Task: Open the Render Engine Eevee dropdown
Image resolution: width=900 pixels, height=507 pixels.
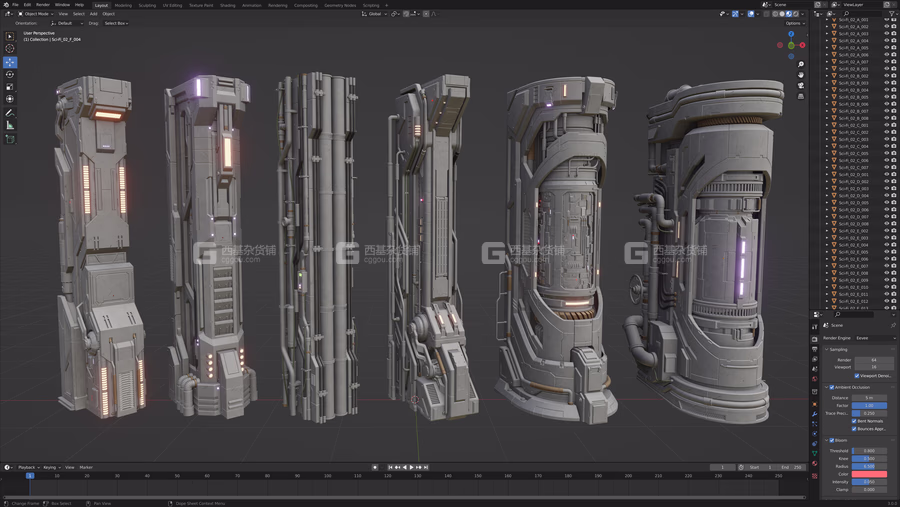Action: click(x=875, y=338)
